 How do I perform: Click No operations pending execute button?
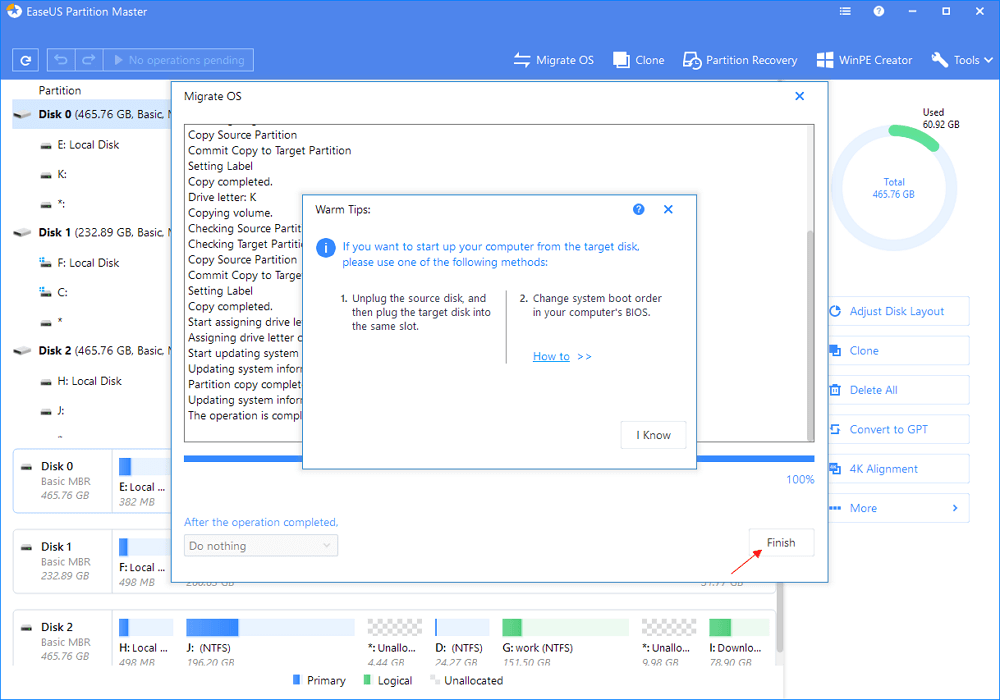(x=179, y=60)
